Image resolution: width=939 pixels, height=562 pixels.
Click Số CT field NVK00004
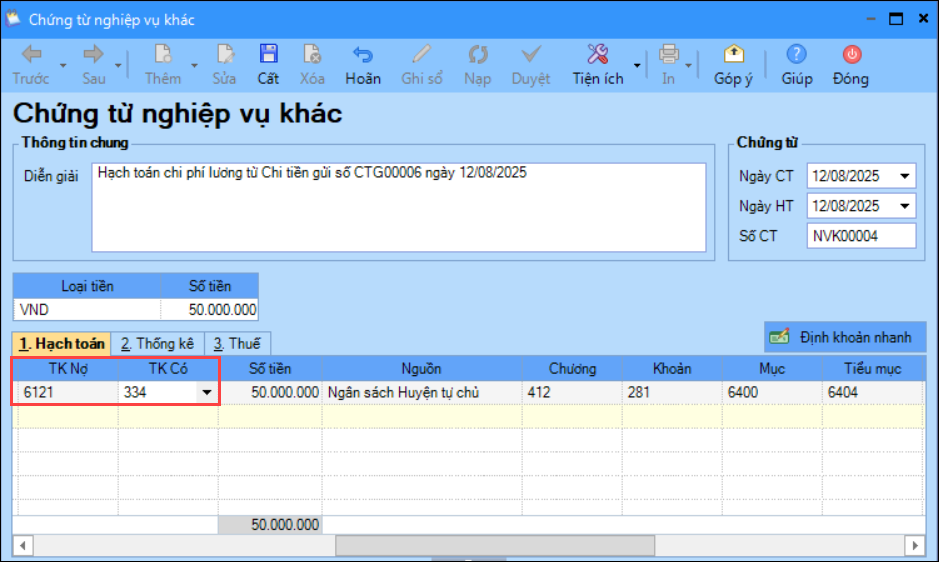tap(861, 236)
